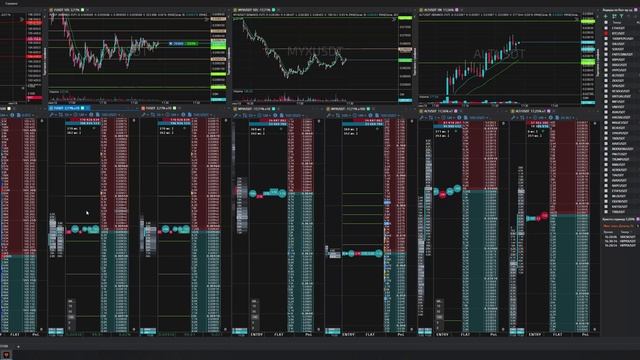
Task: Select second FUSDT order book tab
Action: [x=160, y=108]
